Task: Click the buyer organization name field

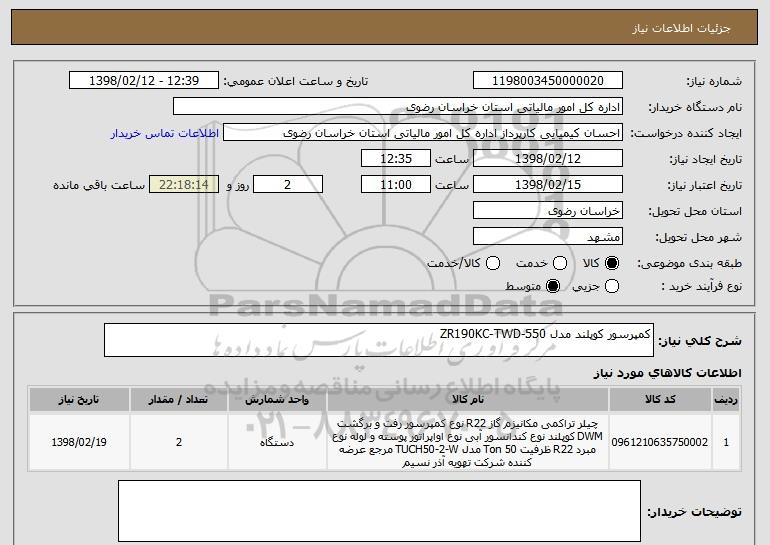Action: (398, 107)
